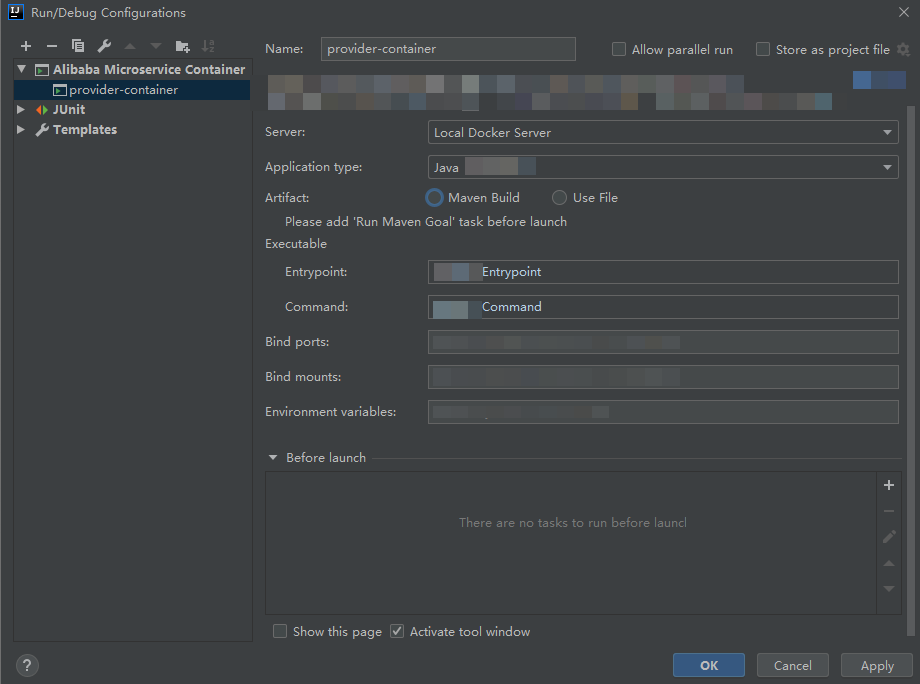This screenshot has height=684, width=920.
Task: Click the JUnit icon in the tree
Action: click(x=42, y=110)
